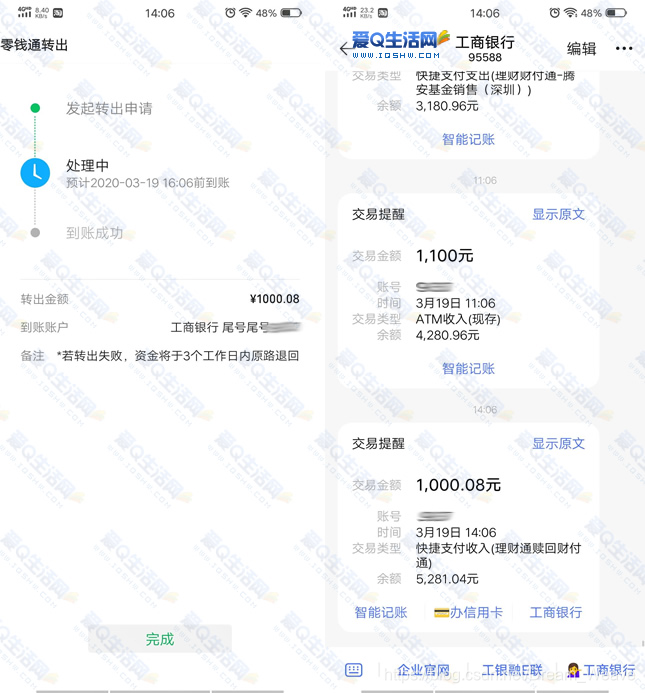Open the 企业官网 bottom menu

point(423,670)
